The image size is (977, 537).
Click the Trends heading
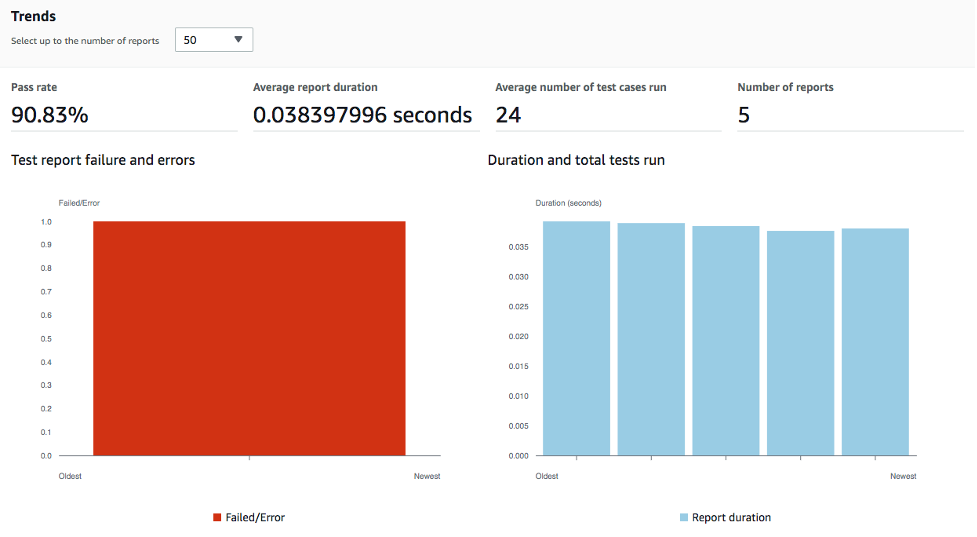pyautogui.click(x=33, y=16)
